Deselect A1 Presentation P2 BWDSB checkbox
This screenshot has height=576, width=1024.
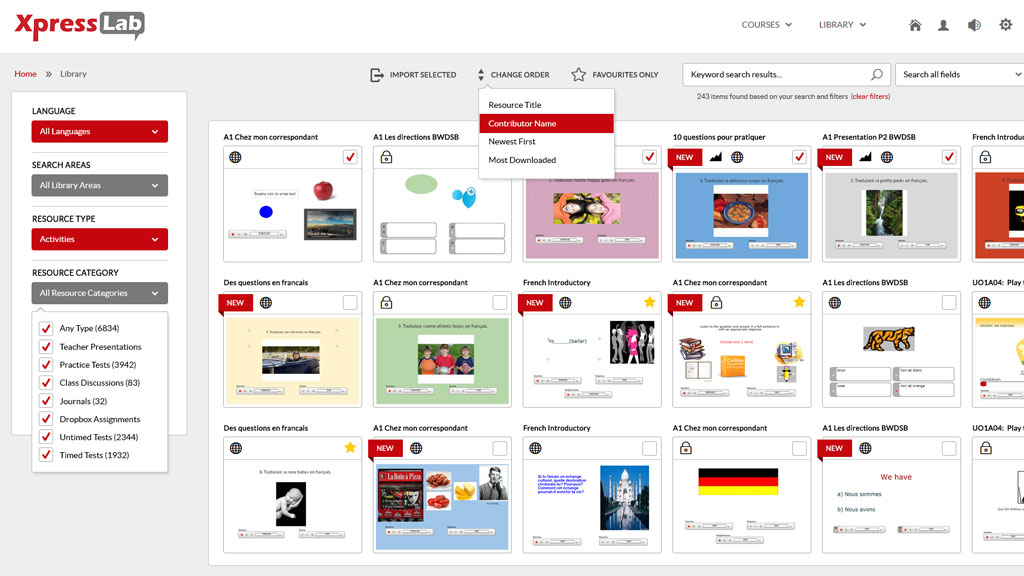[949, 157]
